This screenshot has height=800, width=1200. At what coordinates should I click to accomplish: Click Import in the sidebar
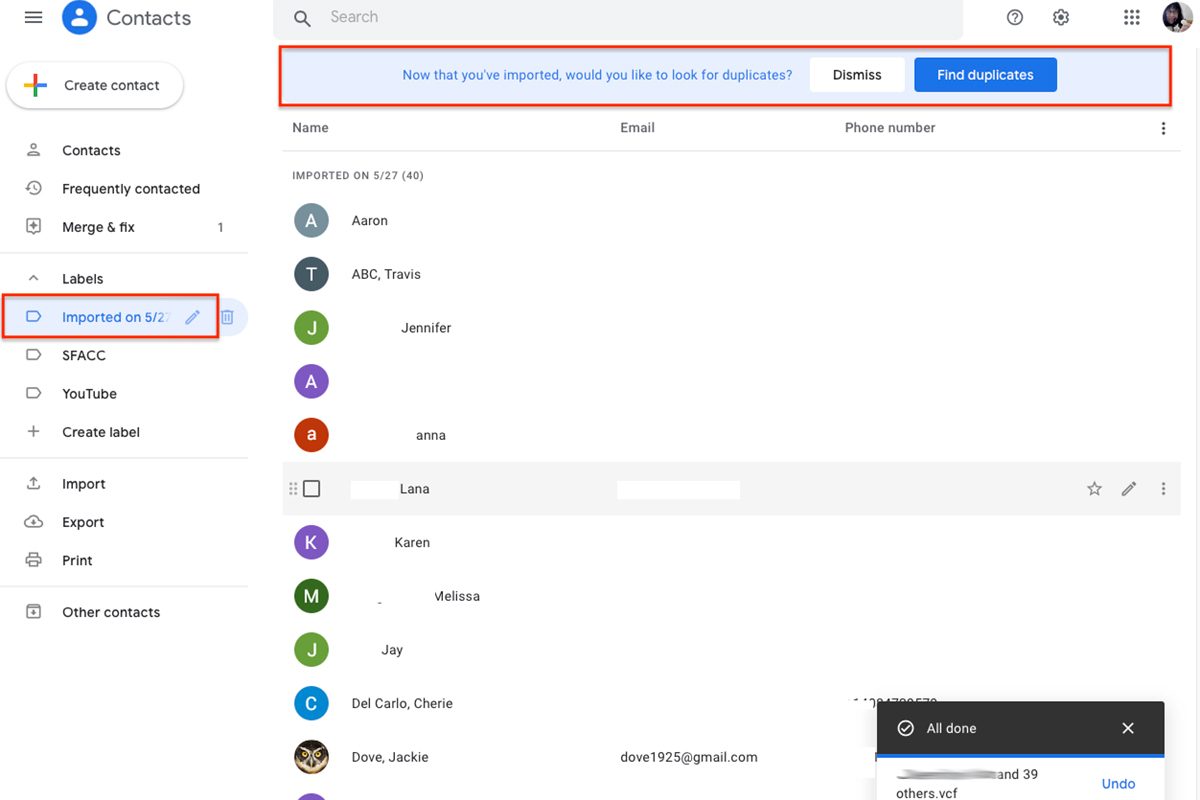pos(84,484)
